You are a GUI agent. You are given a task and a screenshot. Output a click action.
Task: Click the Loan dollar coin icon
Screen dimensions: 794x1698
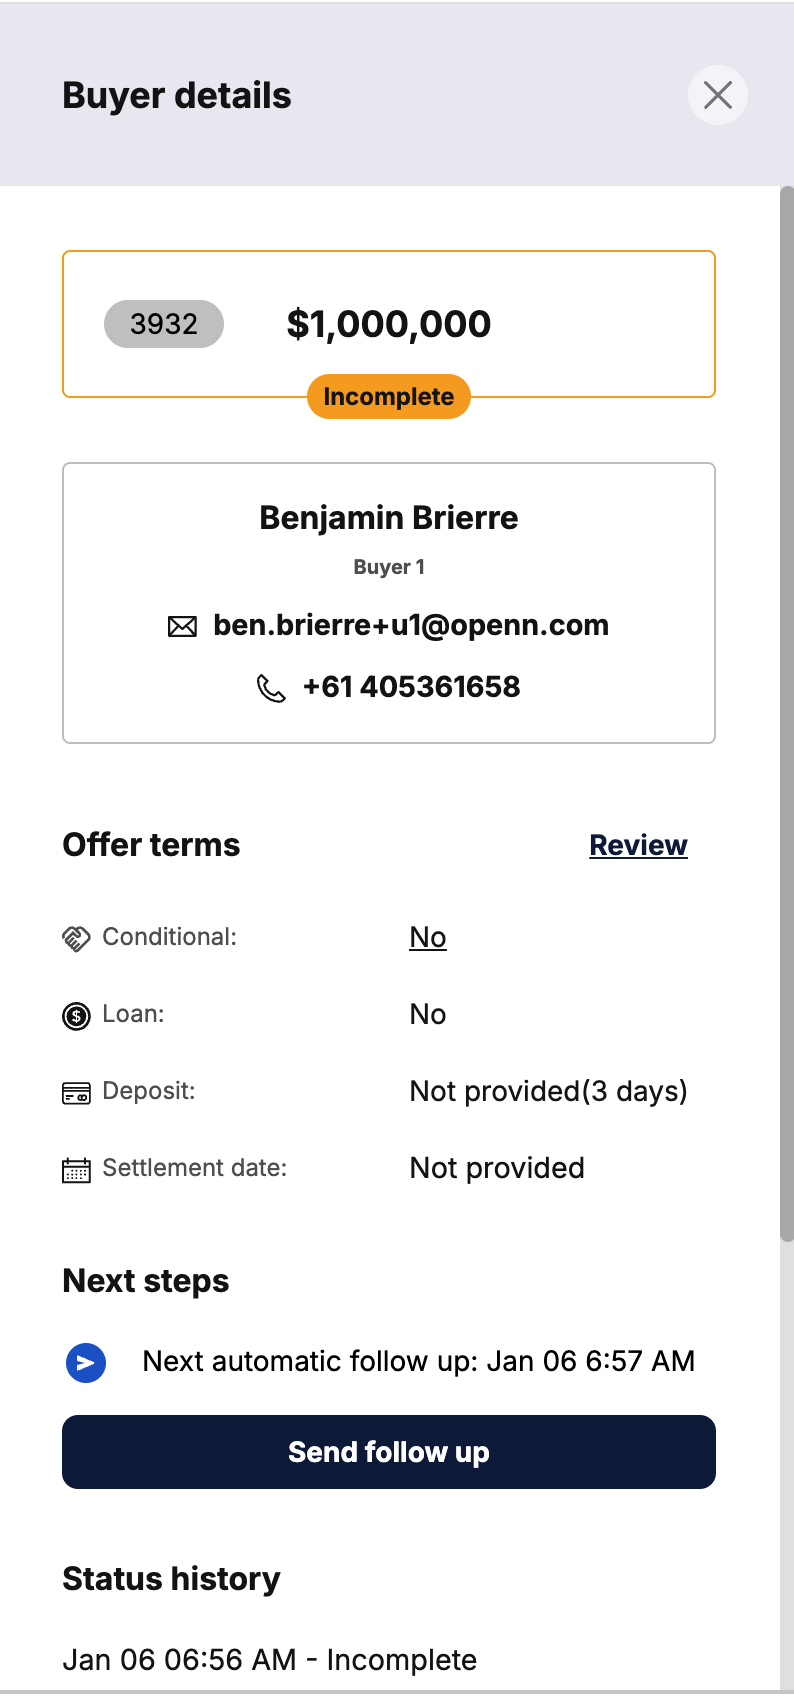click(77, 1016)
